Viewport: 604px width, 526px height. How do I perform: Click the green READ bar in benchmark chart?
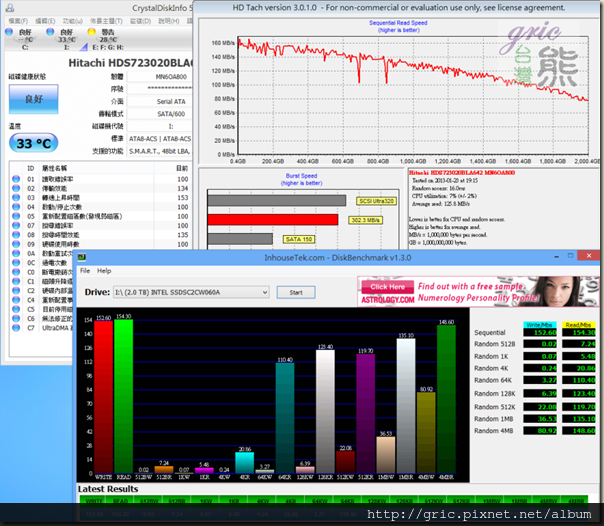(123, 396)
